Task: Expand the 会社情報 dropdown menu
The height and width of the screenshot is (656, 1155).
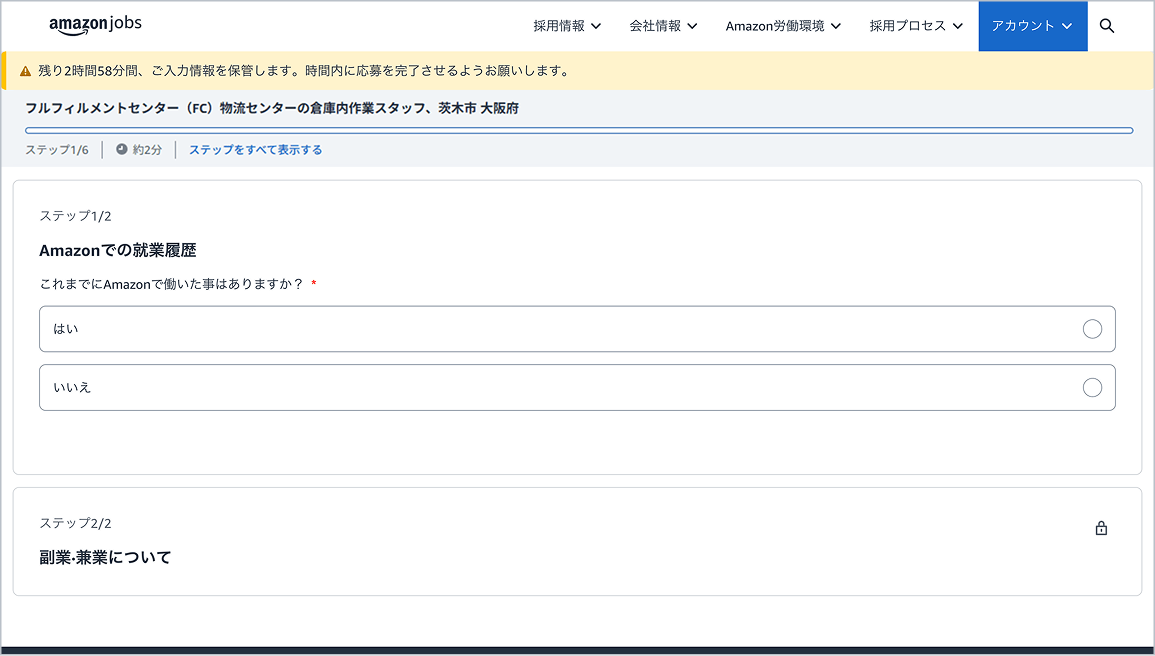Action: point(663,26)
